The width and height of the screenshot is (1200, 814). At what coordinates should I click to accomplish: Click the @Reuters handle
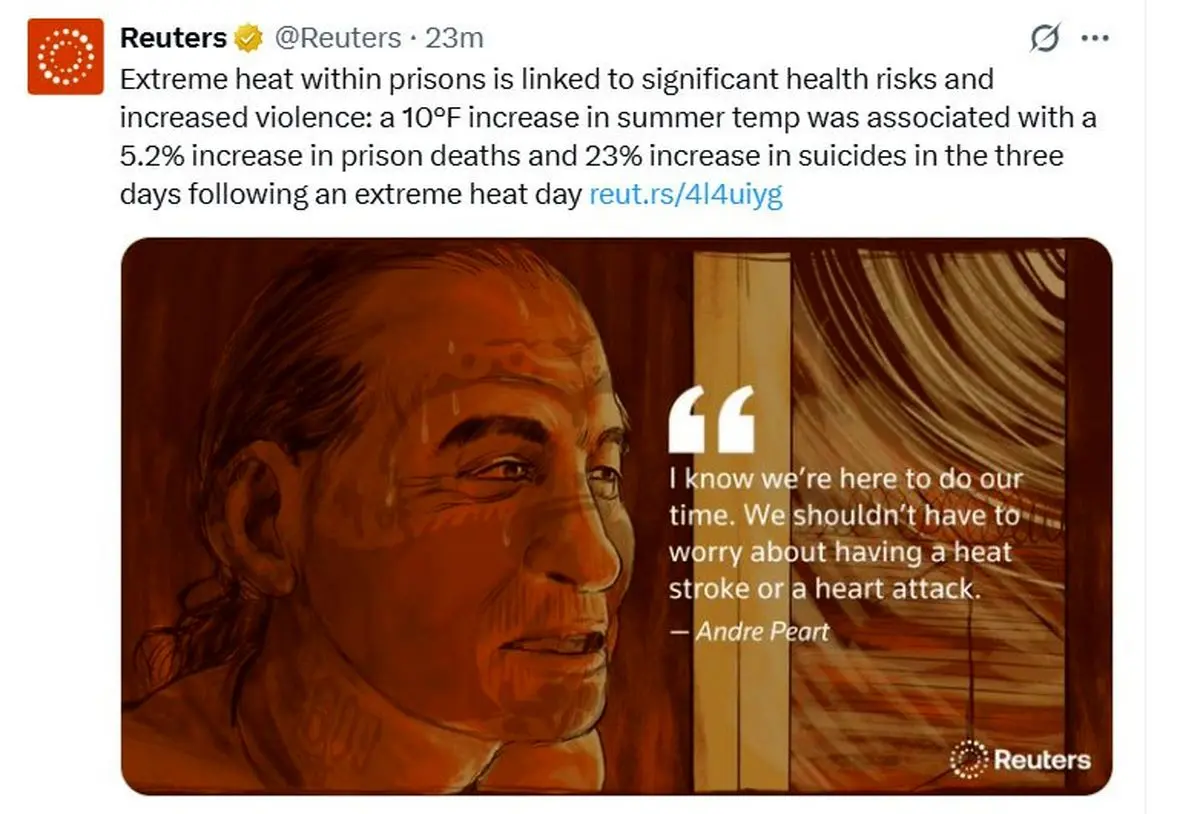pyautogui.click(x=336, y=38)
